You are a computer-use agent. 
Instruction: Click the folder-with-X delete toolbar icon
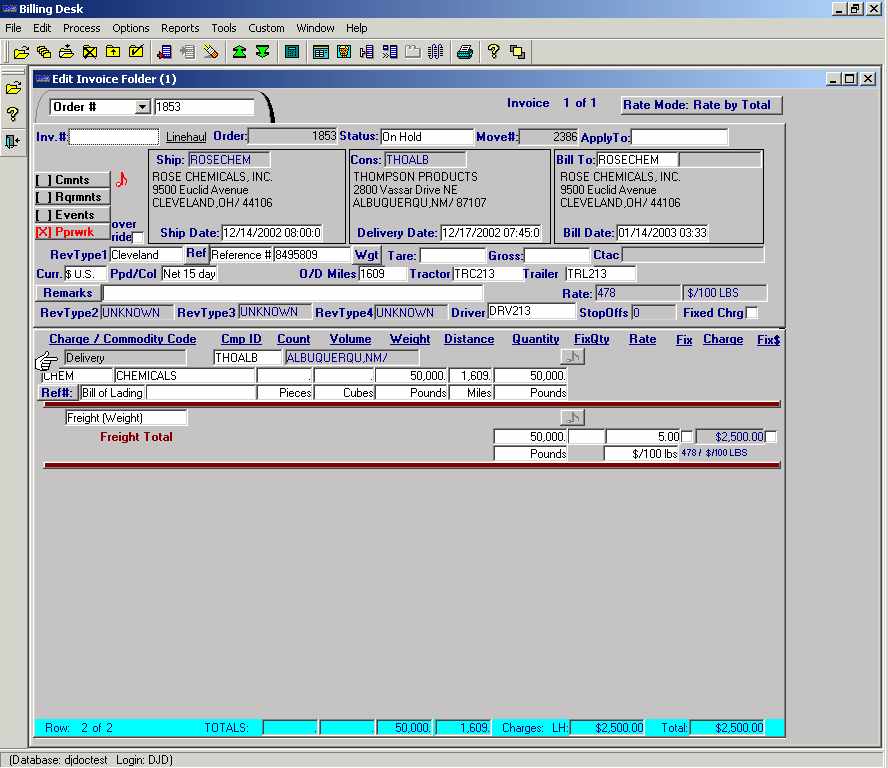tap(91, 51)
